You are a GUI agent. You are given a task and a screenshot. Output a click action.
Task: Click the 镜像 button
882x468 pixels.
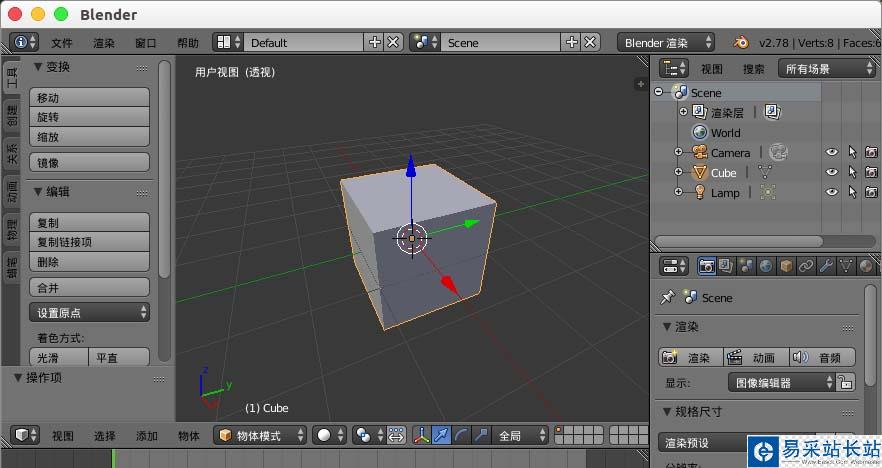pos(89,163)
